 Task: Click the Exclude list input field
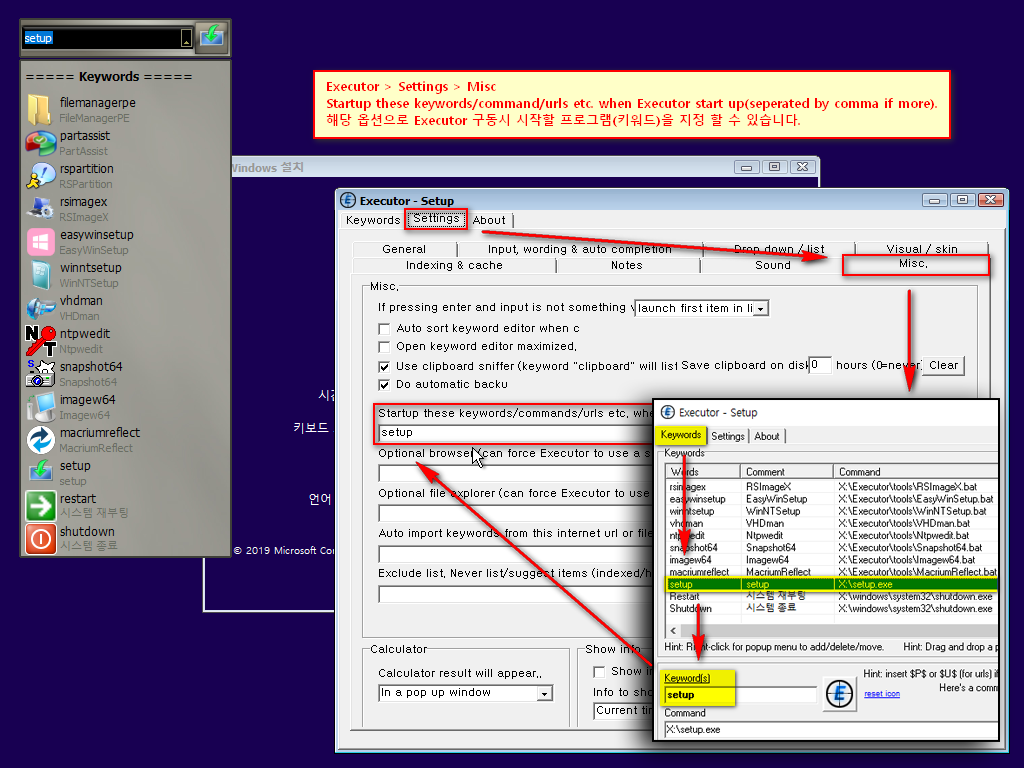[x=515, y=594]
